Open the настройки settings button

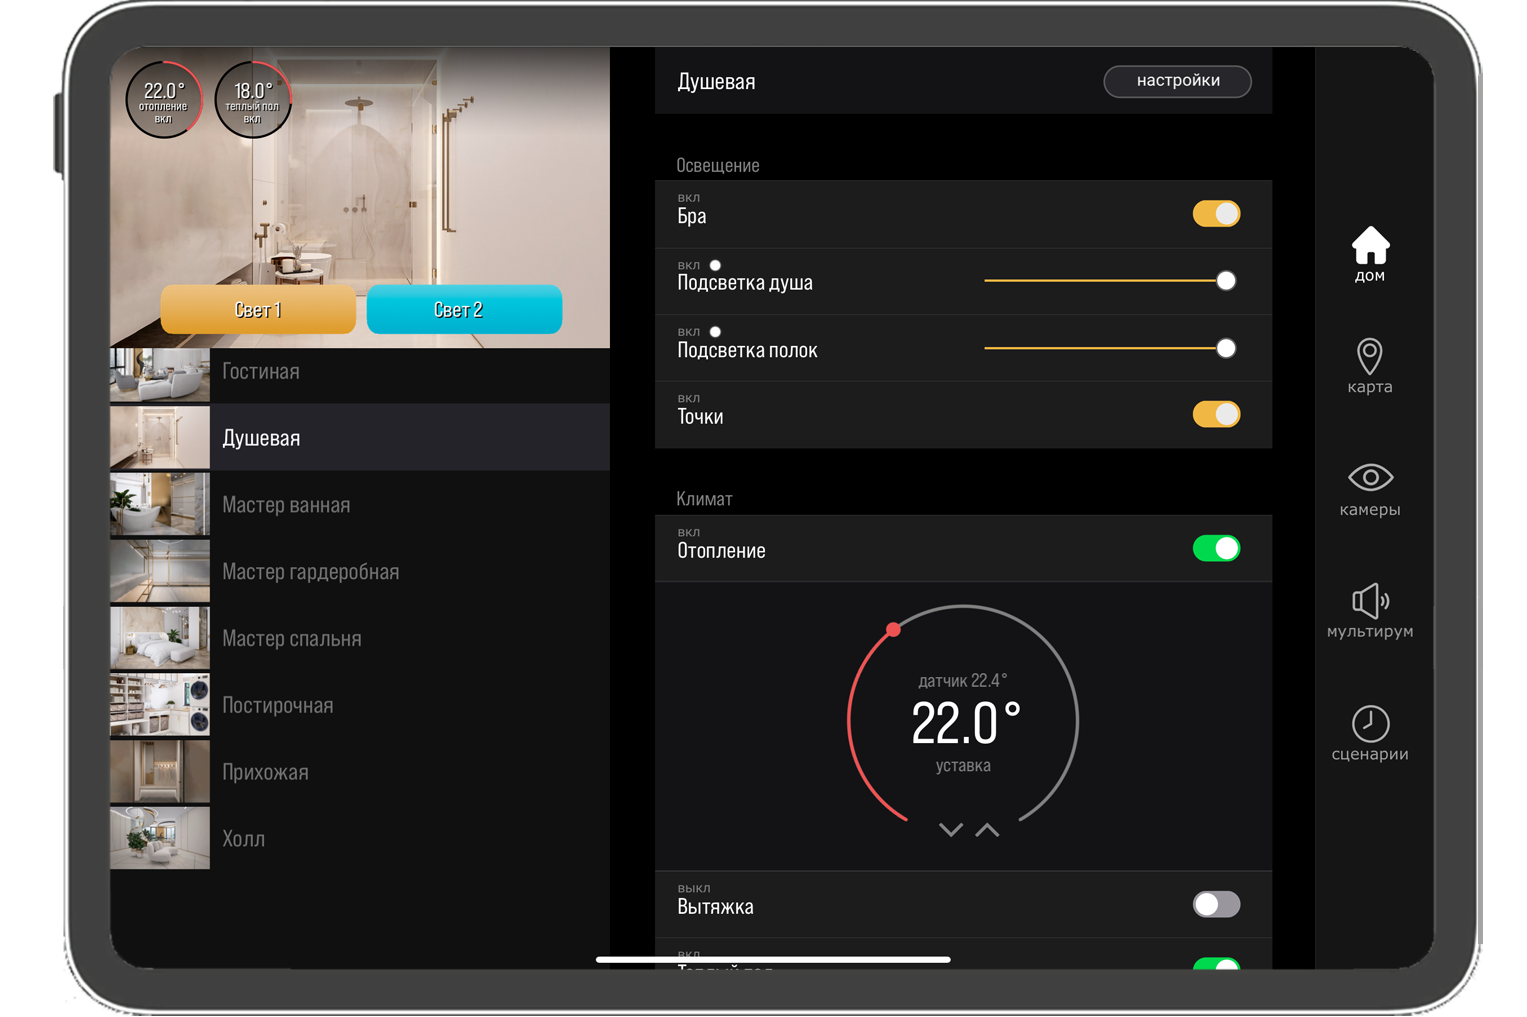(1177, 81)
